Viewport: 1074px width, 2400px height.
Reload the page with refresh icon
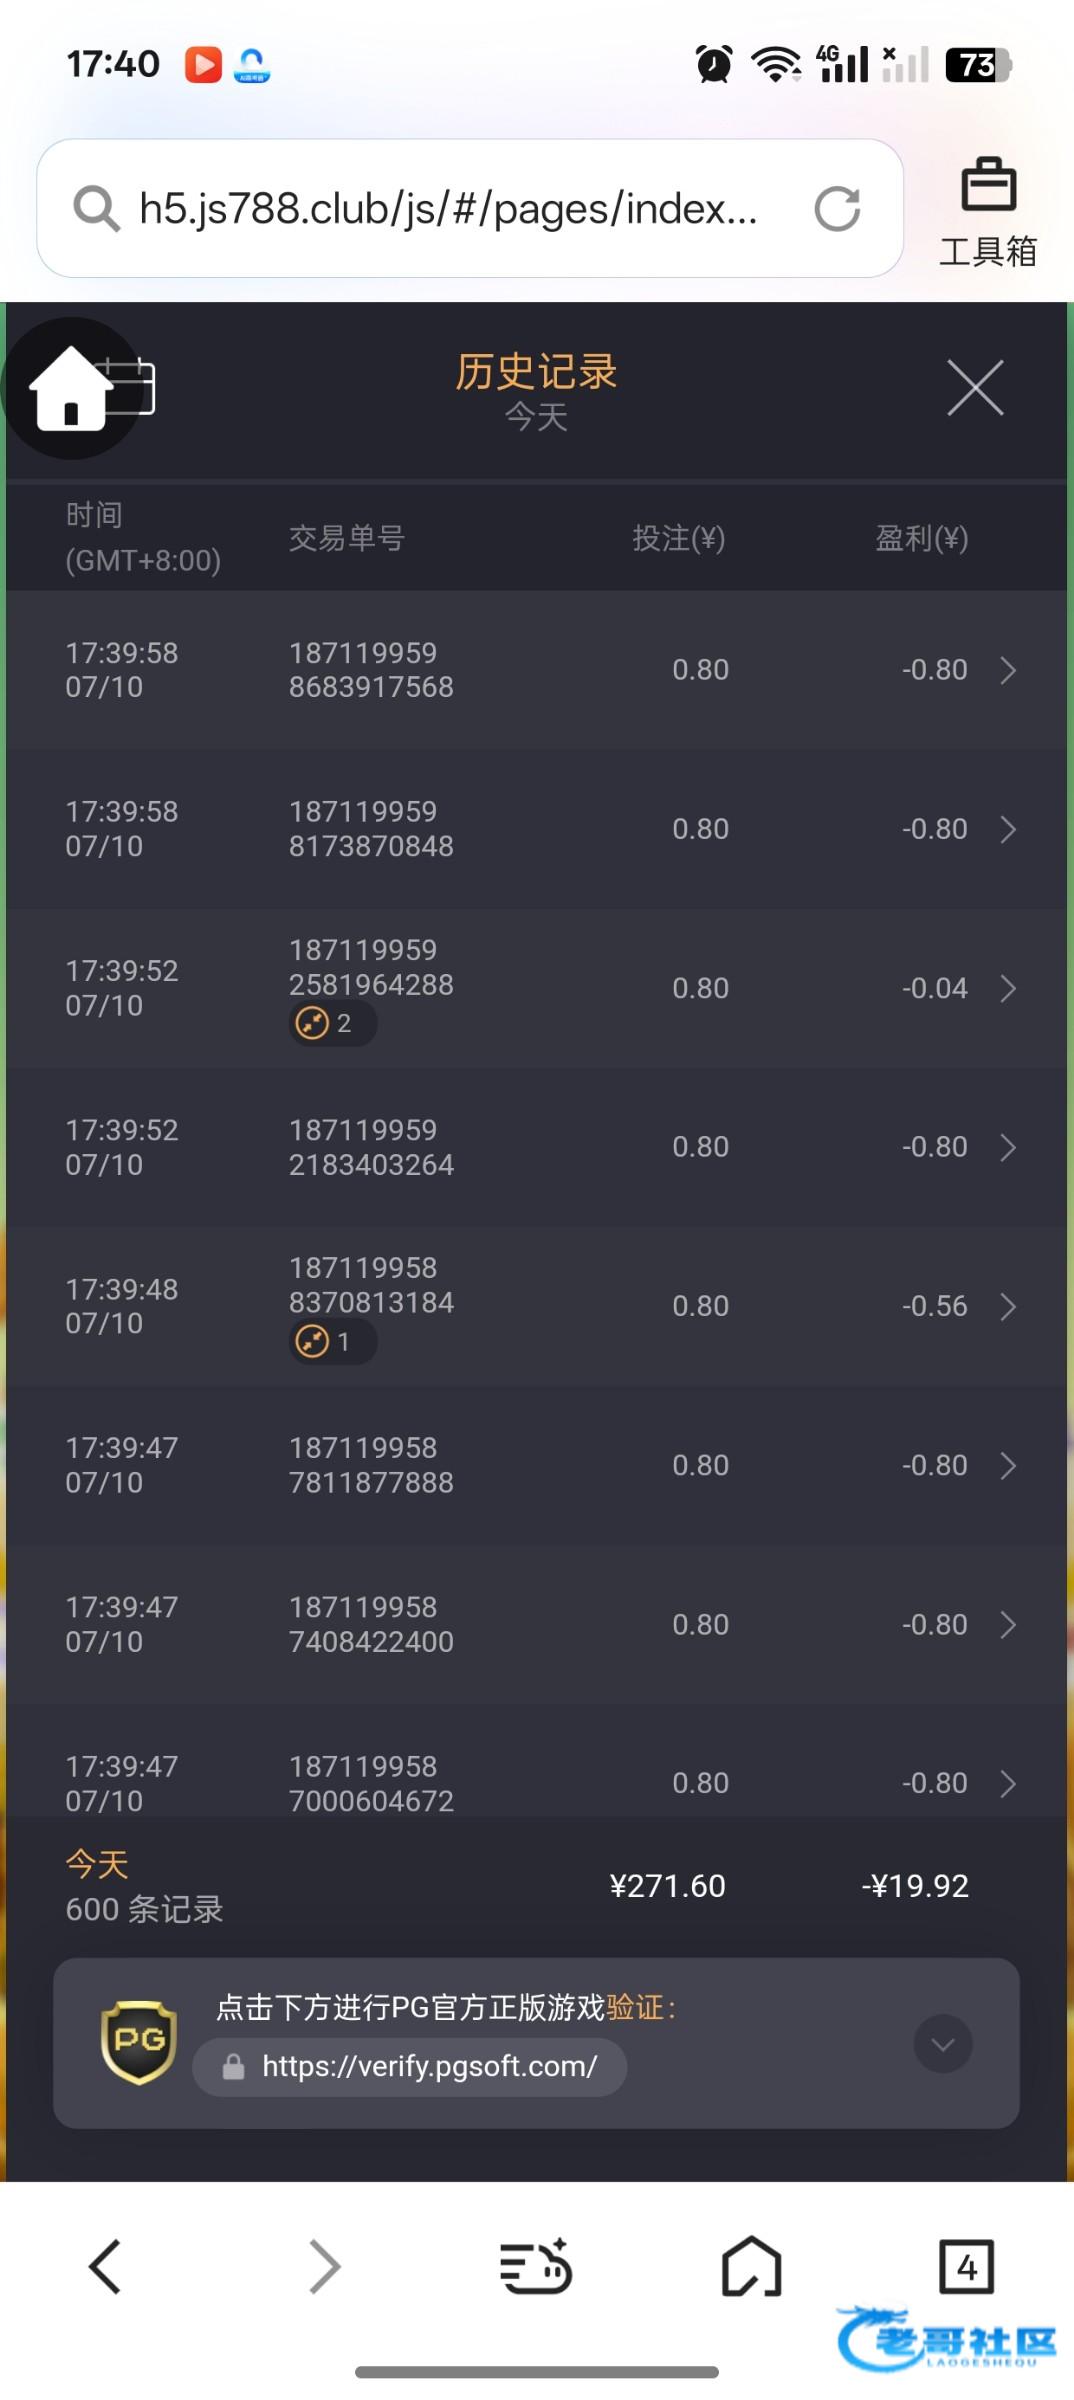[837, 209]
